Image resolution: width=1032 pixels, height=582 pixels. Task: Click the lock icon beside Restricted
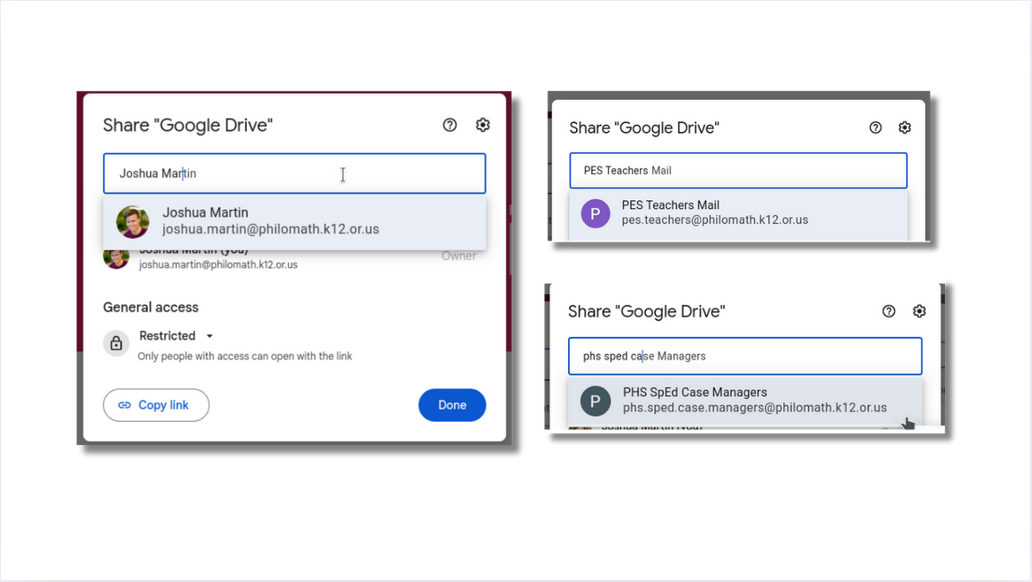click(x=116, y=344)
